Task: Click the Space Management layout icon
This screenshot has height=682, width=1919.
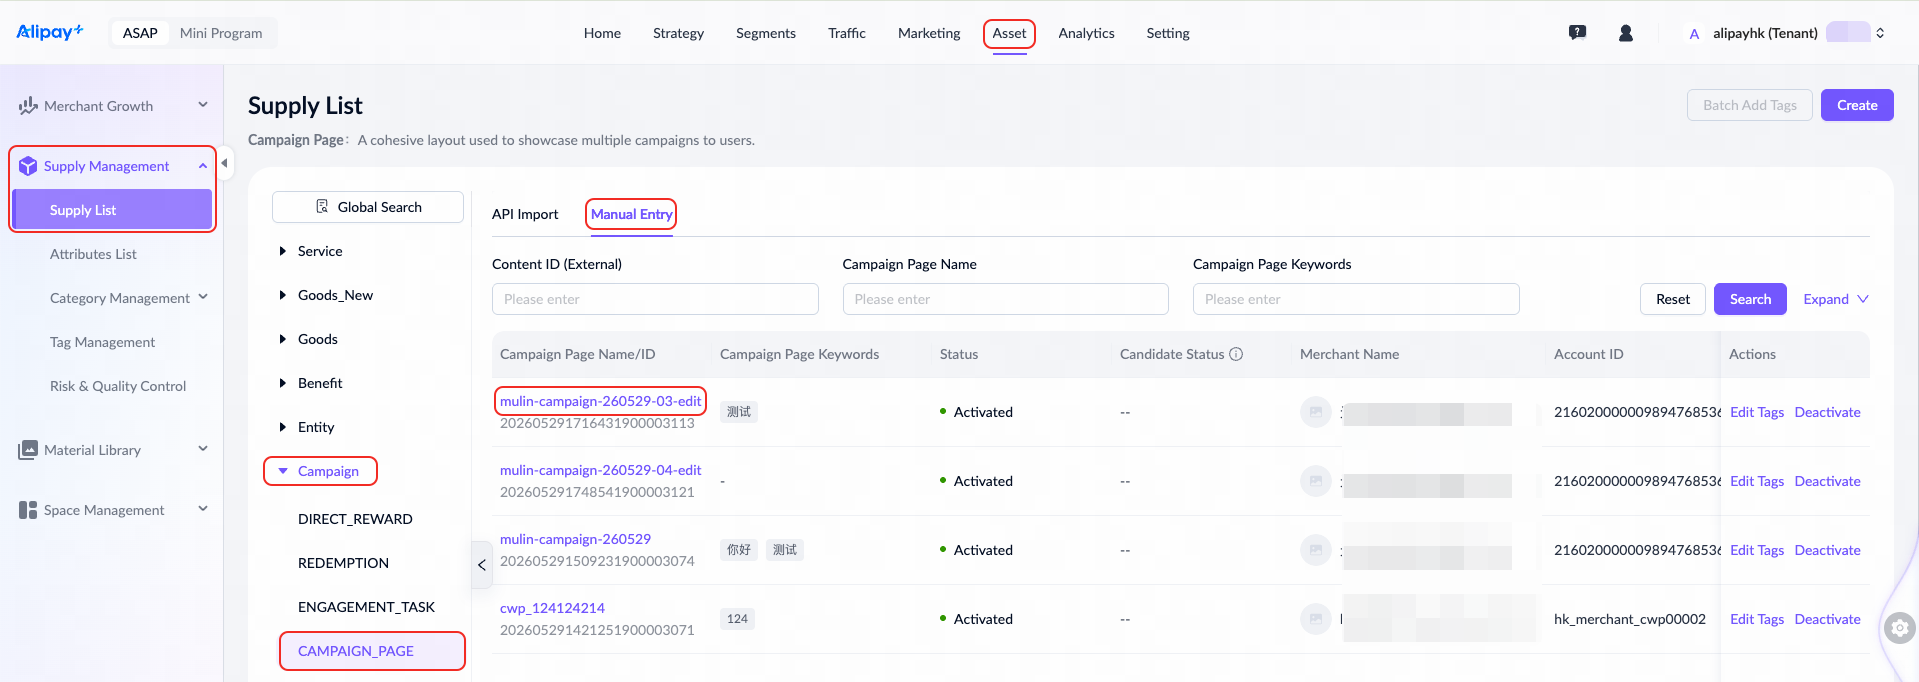Action: (x=28, y=510)
